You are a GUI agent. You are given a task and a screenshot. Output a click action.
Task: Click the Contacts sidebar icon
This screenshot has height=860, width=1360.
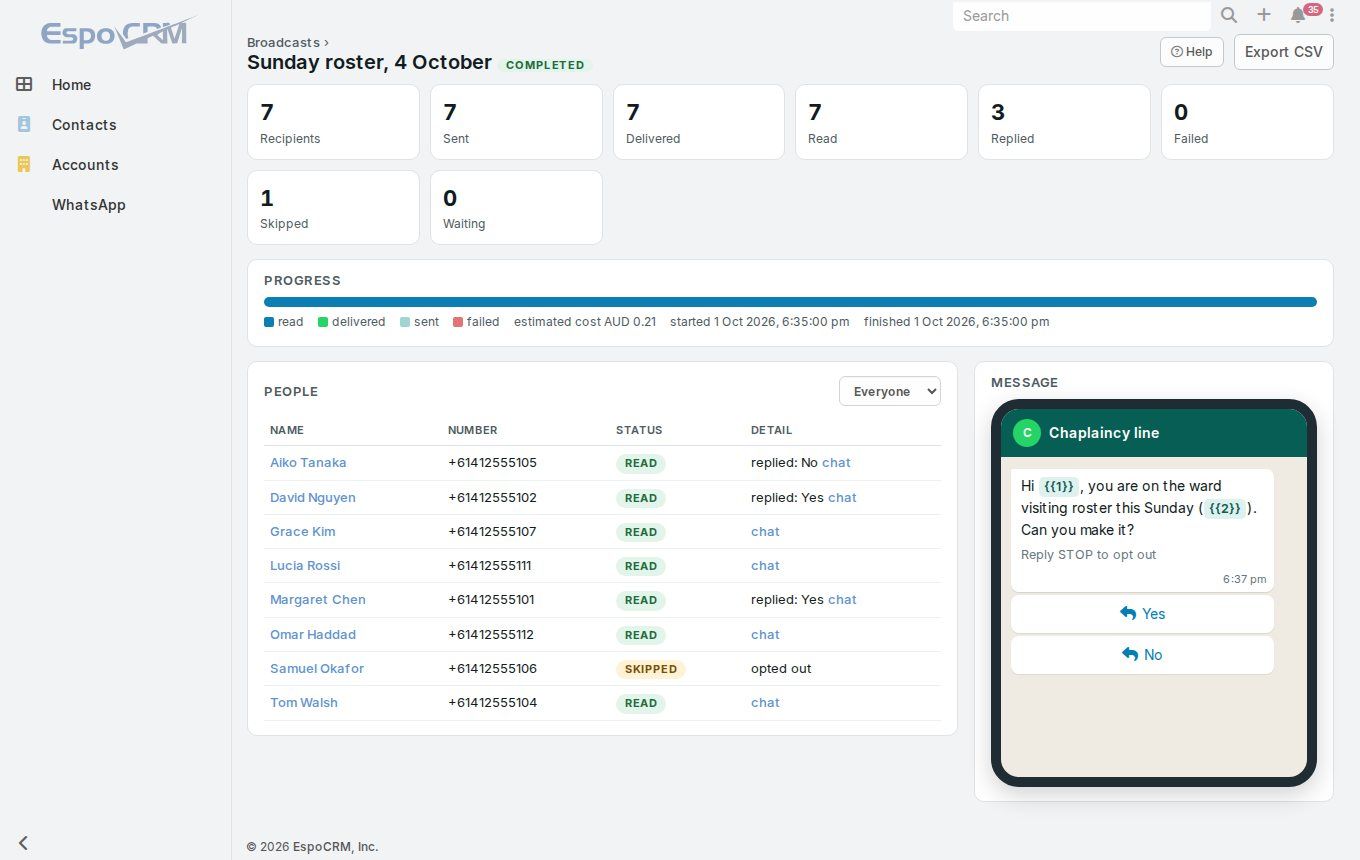point(24,125)
